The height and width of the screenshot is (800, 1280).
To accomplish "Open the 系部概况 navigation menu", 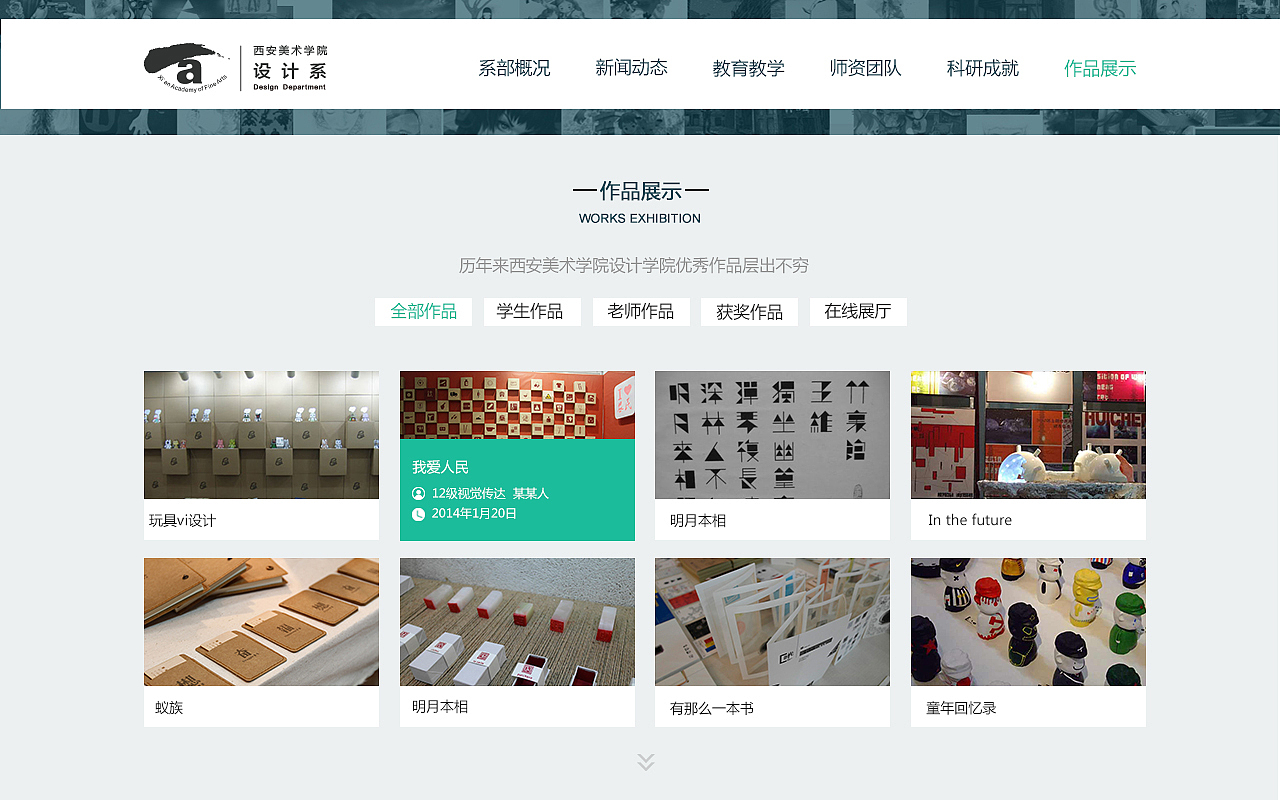I will (515, 69).
